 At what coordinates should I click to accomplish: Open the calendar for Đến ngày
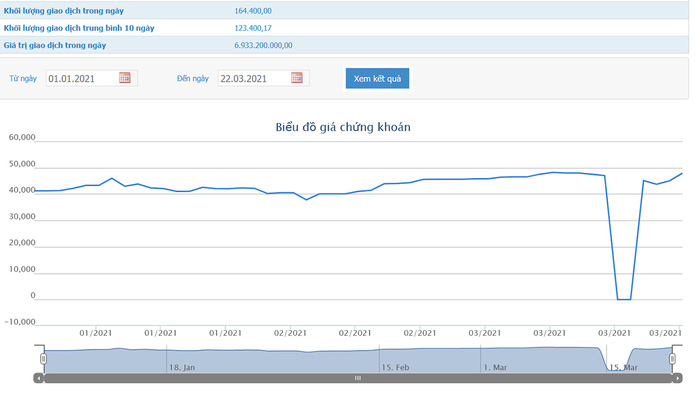click(297, 78)
